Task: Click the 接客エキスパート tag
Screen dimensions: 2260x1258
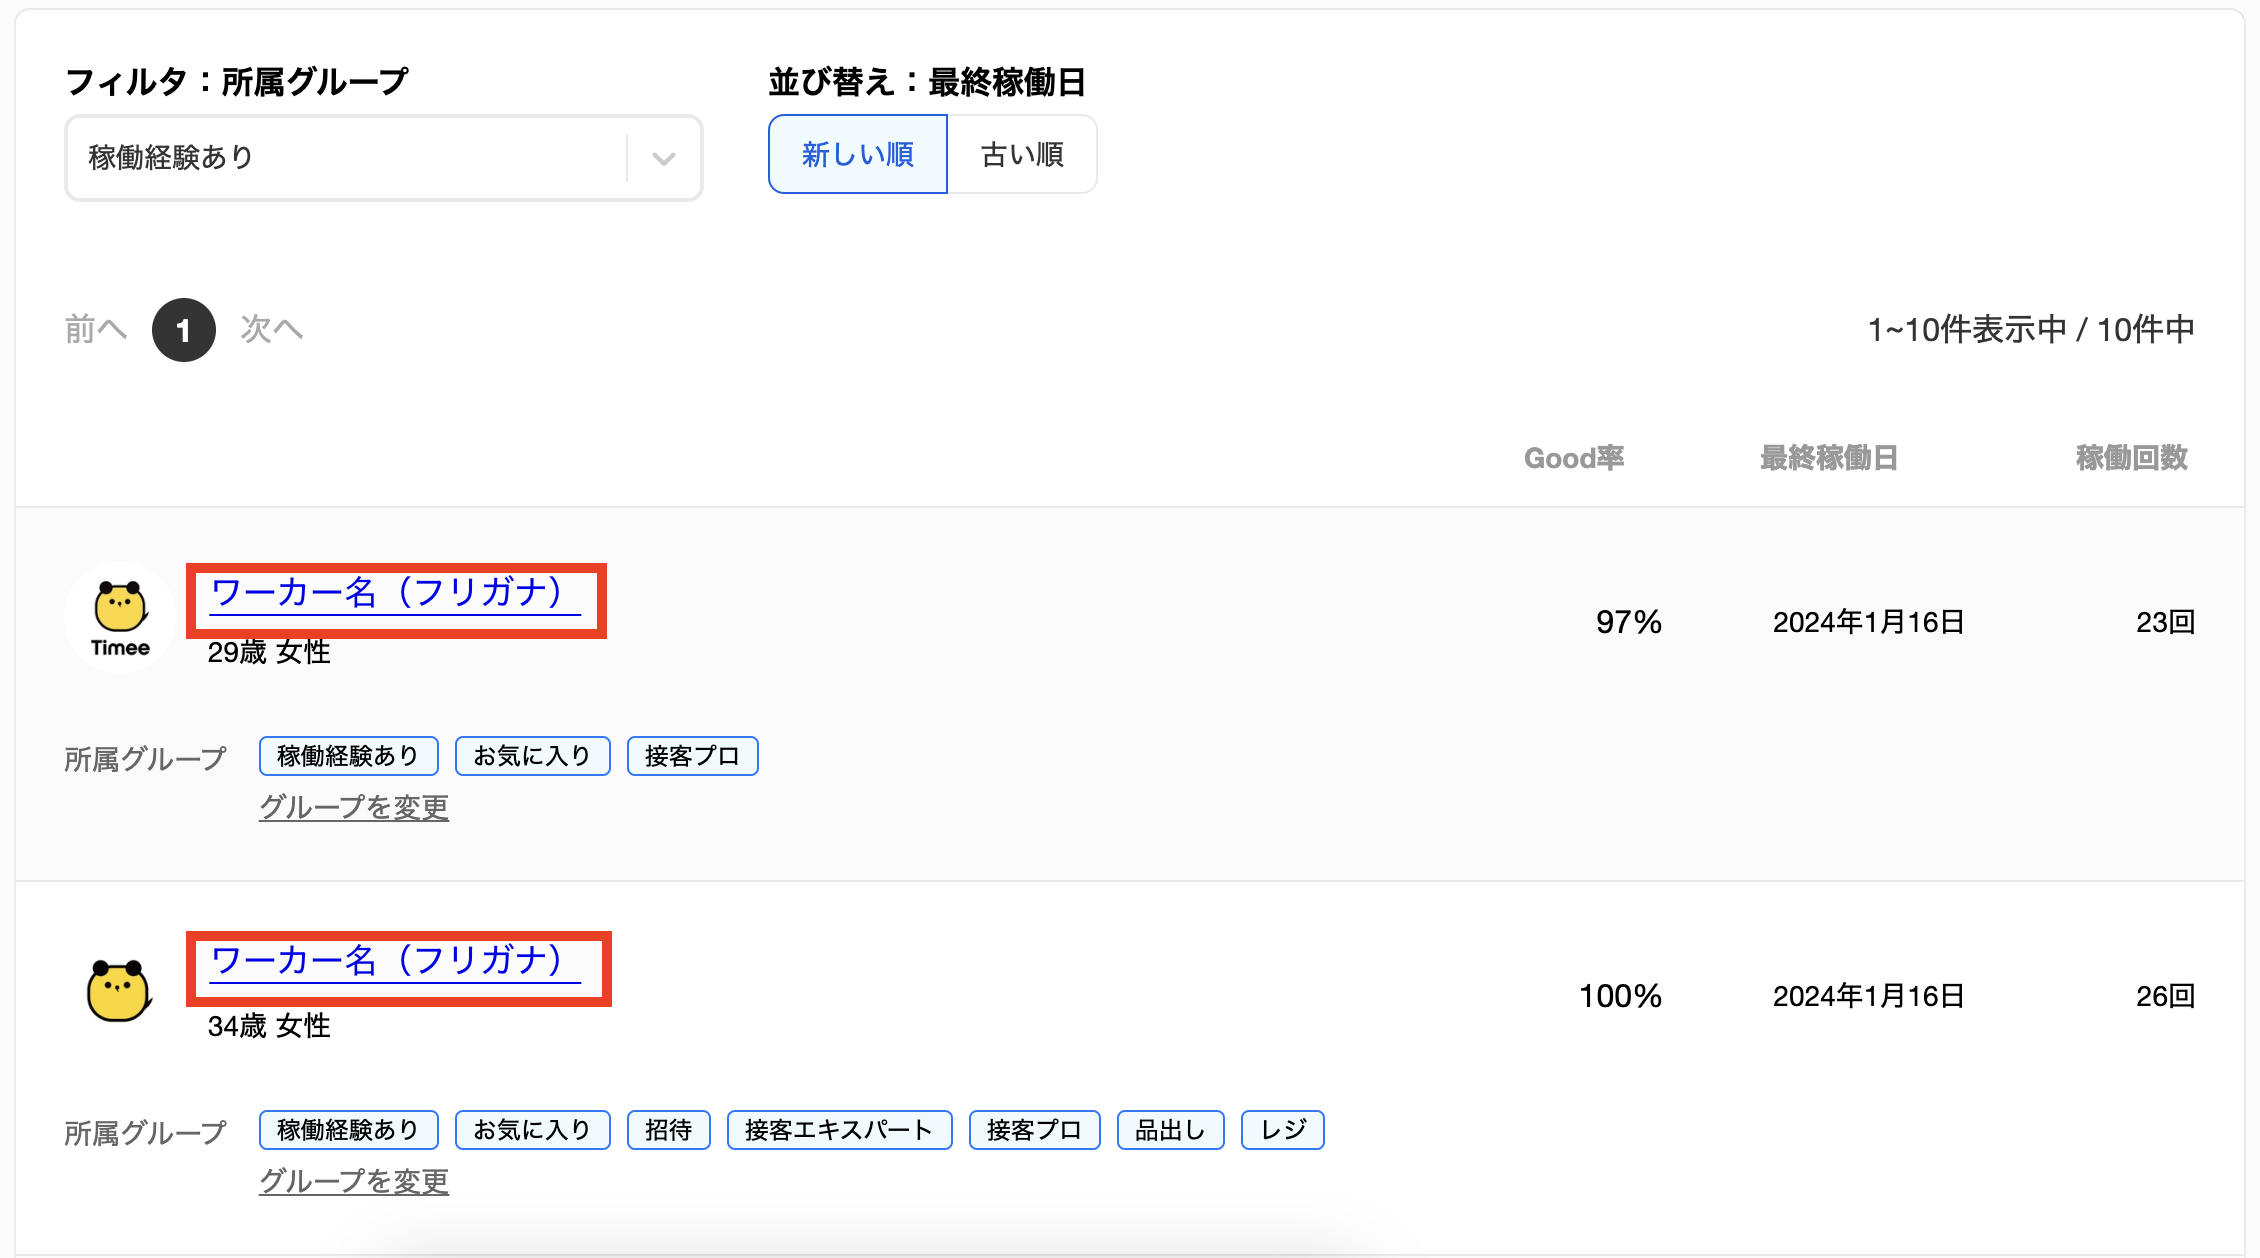Action: coord(839,1130)
